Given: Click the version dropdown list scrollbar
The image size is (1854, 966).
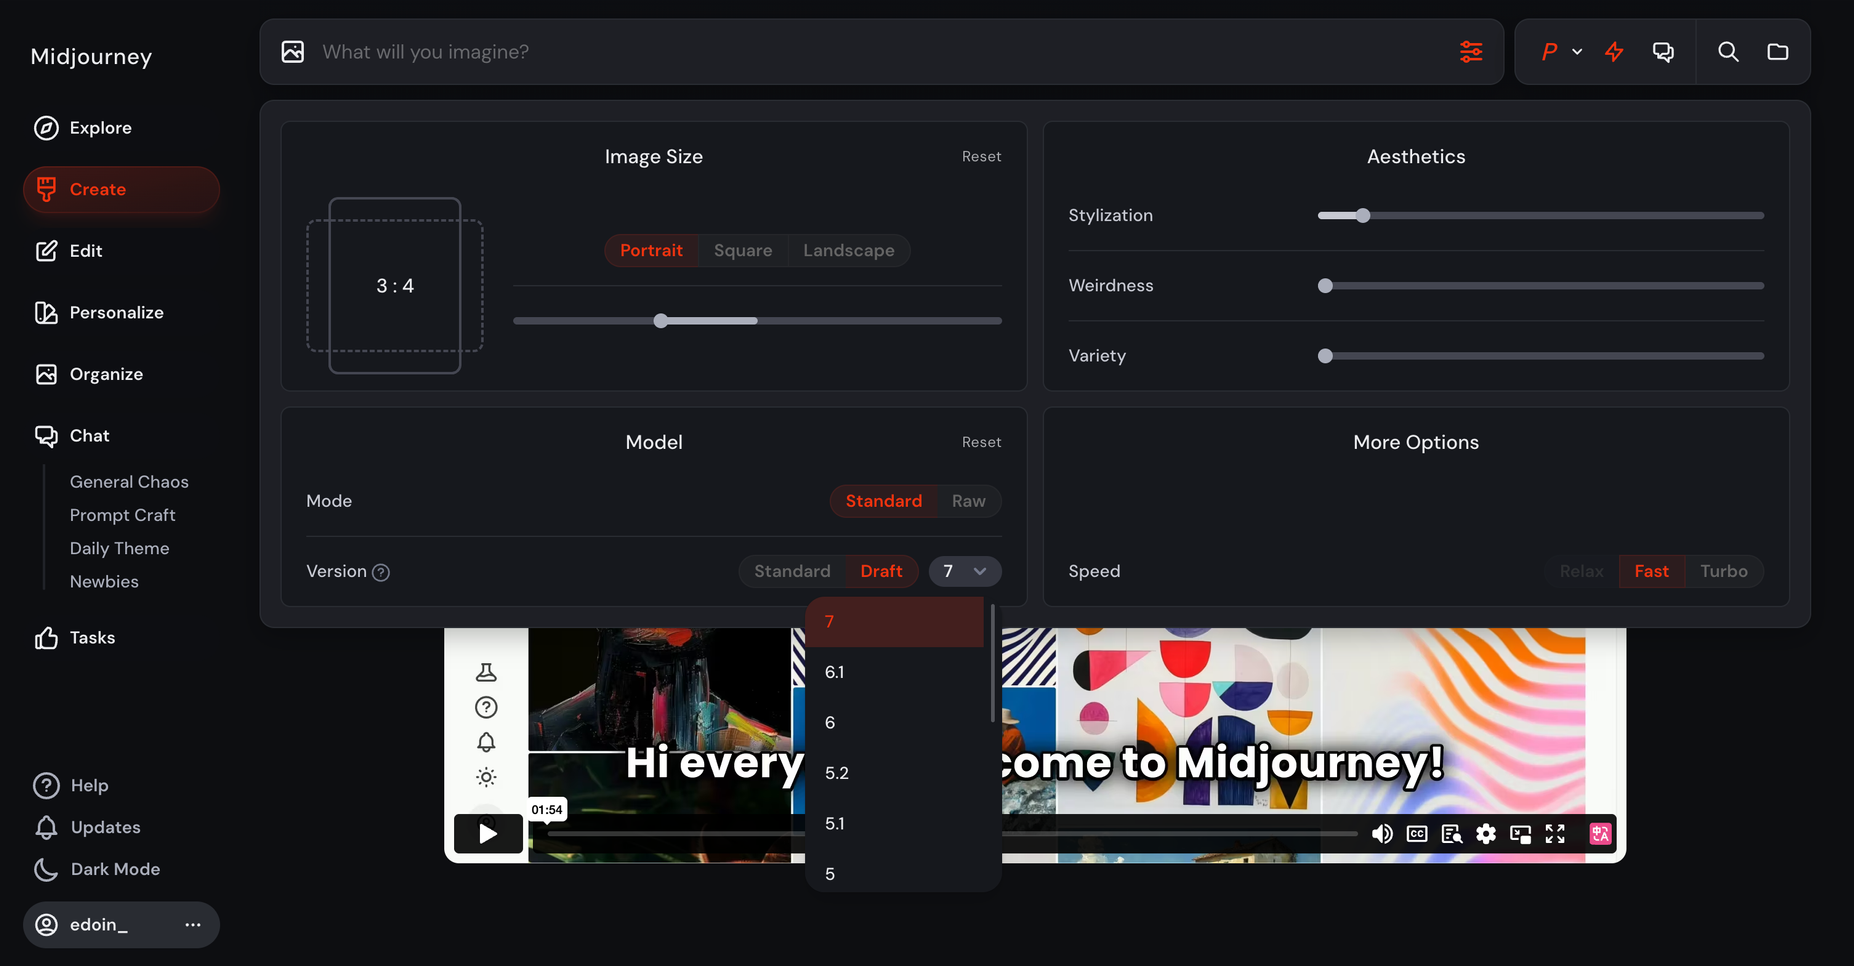Looking at the screenshot, I should [x=992, y=662].
